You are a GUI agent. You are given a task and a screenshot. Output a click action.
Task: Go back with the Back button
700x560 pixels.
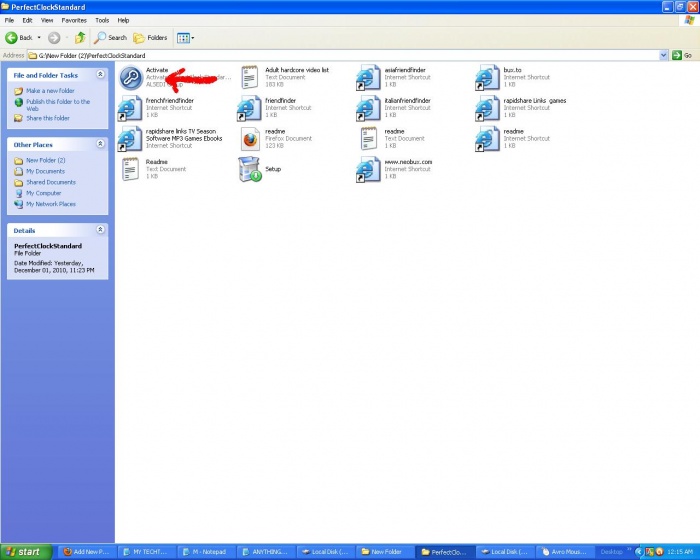tap(19, 38)
